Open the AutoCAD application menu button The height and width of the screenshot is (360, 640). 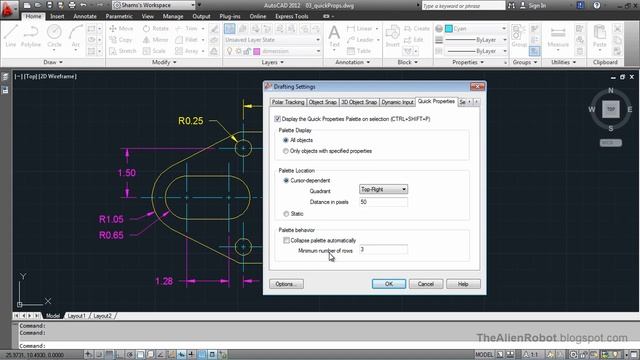pos(8,9)
